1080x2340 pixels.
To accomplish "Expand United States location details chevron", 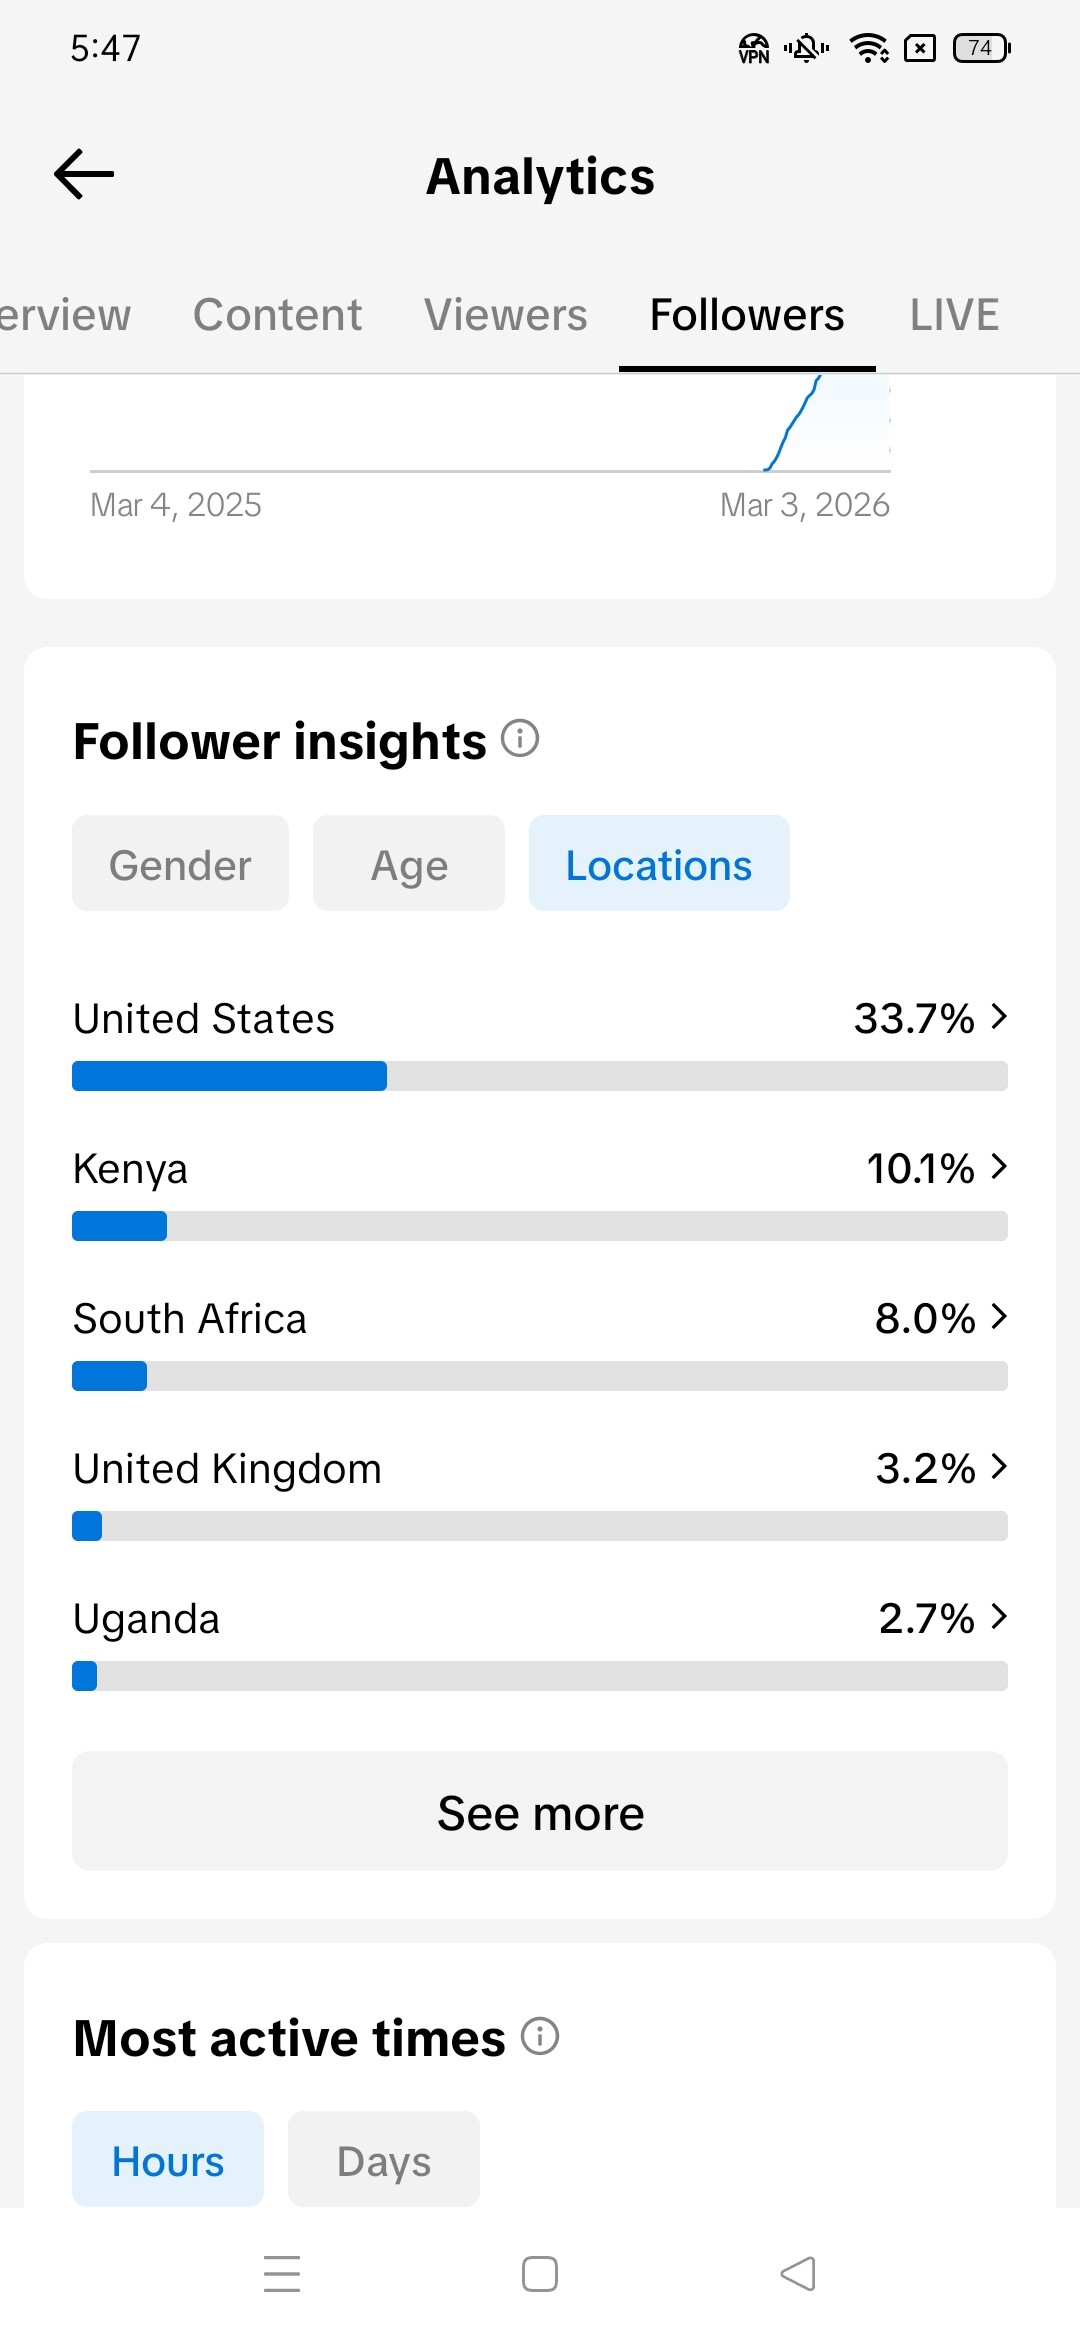I will (x=998, y=1017).
